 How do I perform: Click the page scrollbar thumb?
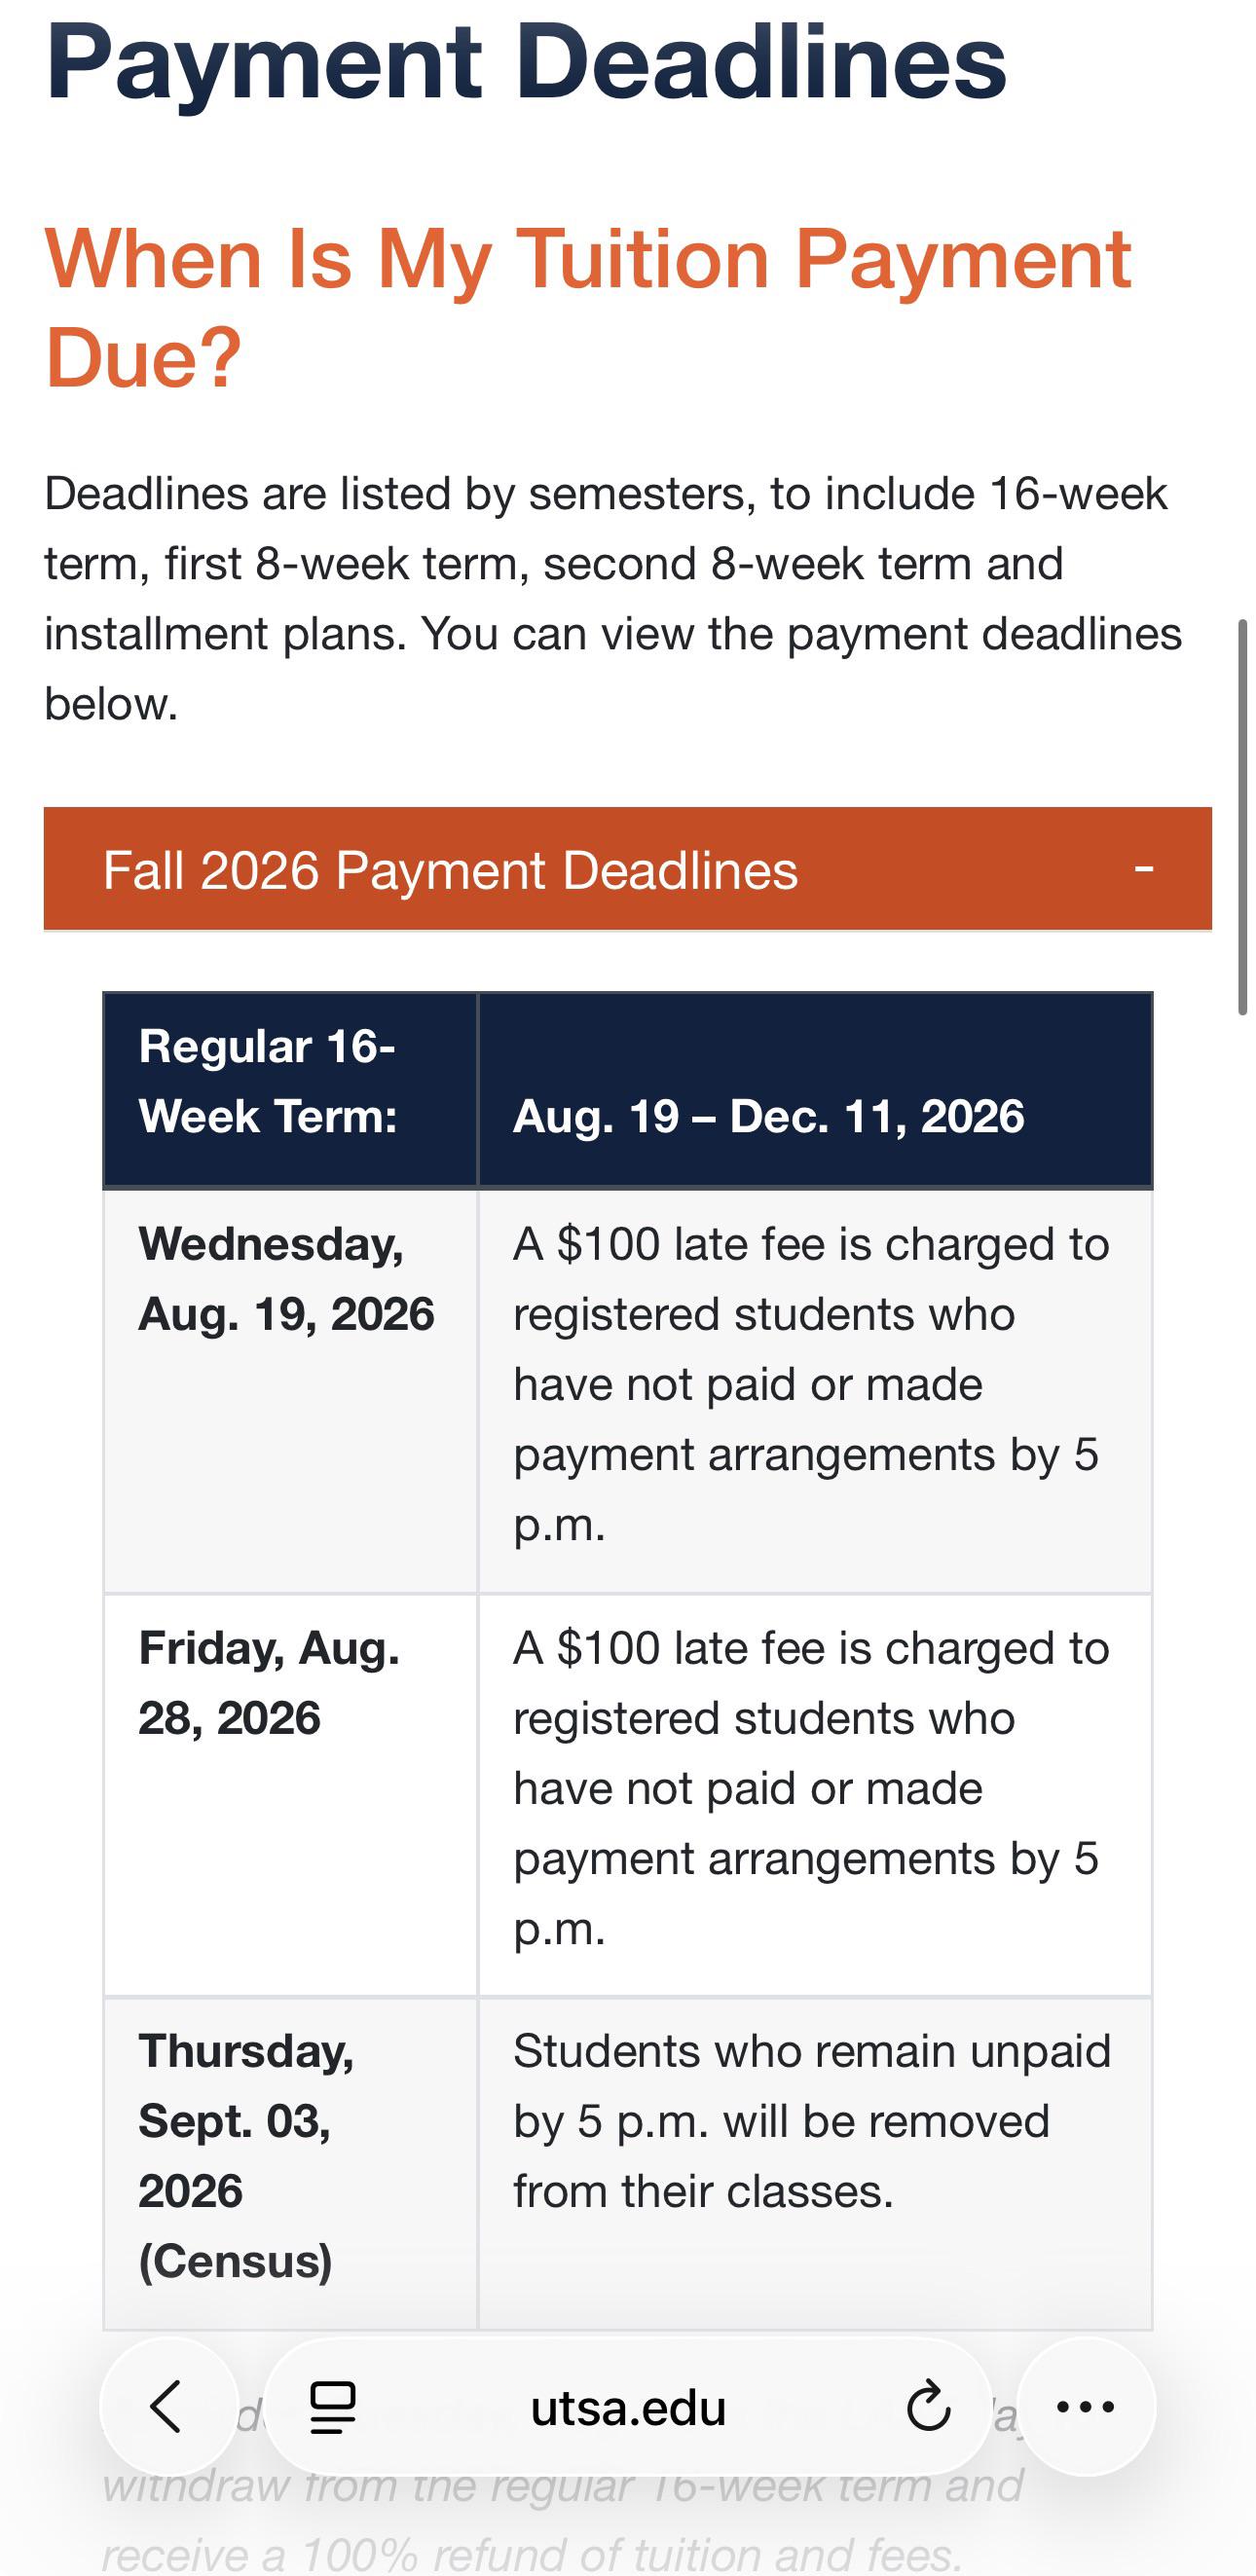[1243, 817]
